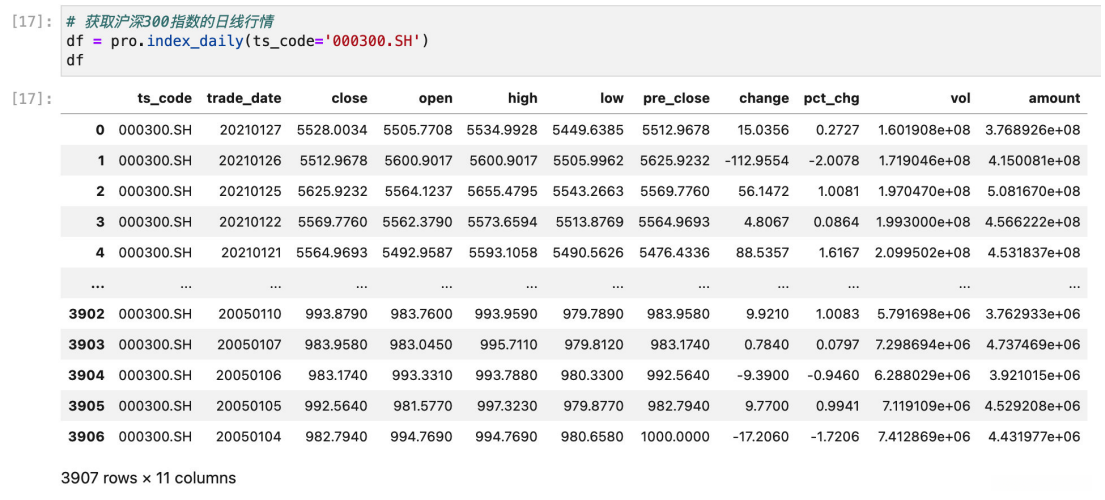Select the pct_chg column header

[x=831, y=98]
